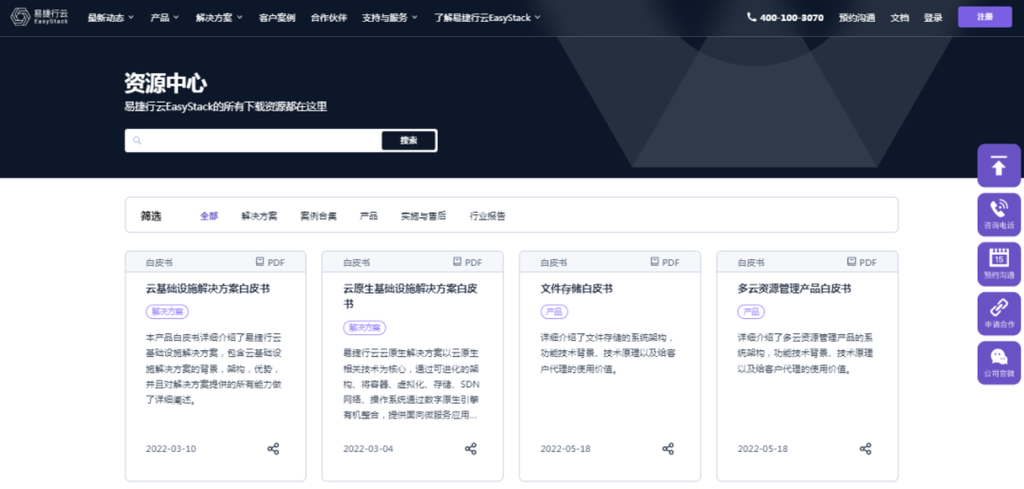The height and width of the screenshot is (489, 1024).
Task: Click the search magnifier icon
Action: (x=137, y=140)
